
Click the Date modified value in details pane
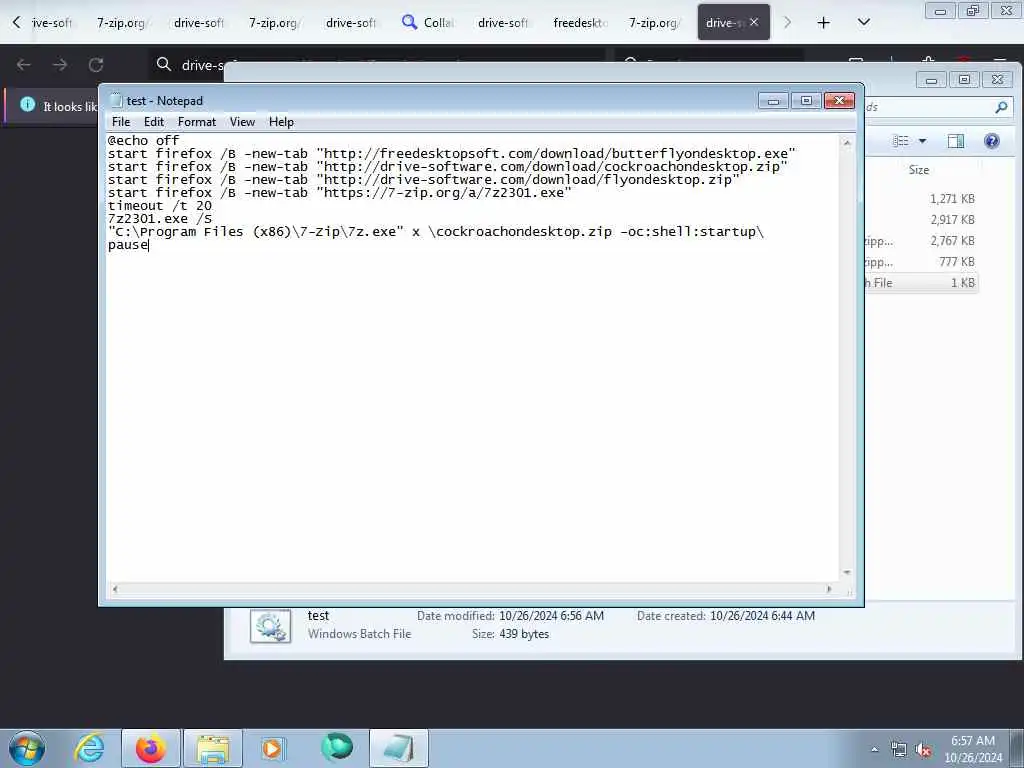pos(551,616)
